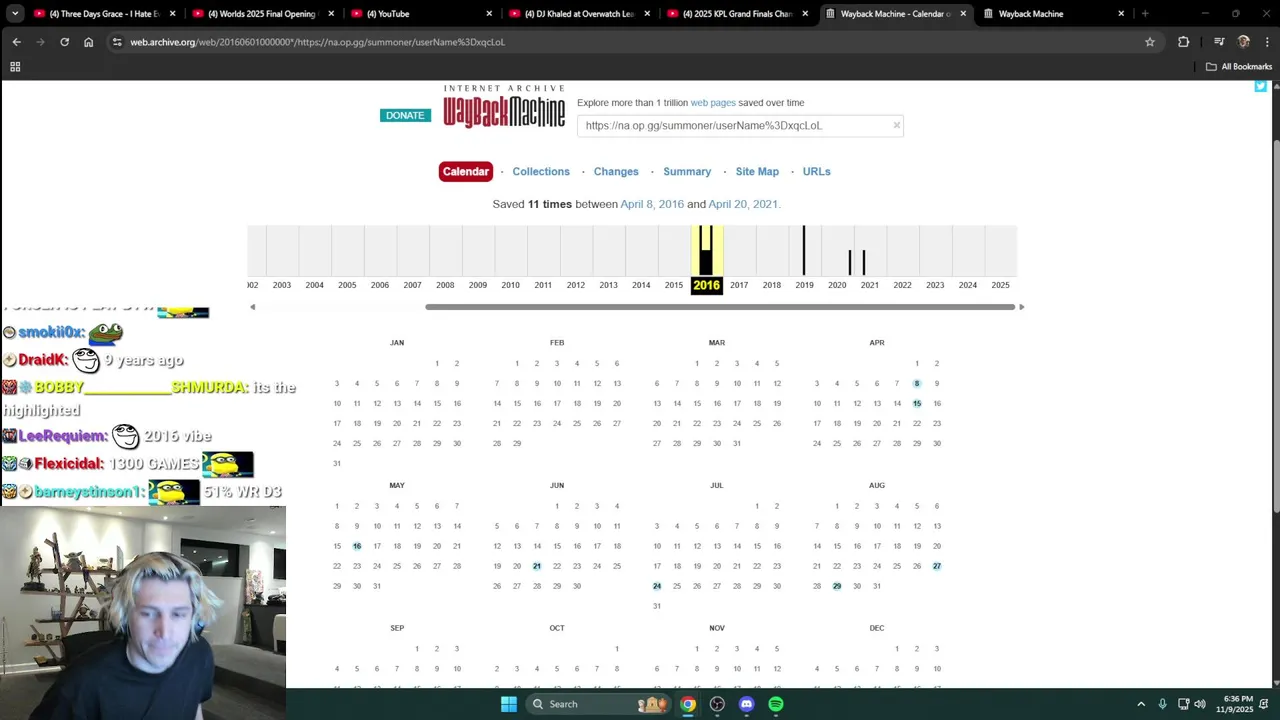Open the July 24 snapshot
Screen dimensions: 1280x720
coord(657,586)
